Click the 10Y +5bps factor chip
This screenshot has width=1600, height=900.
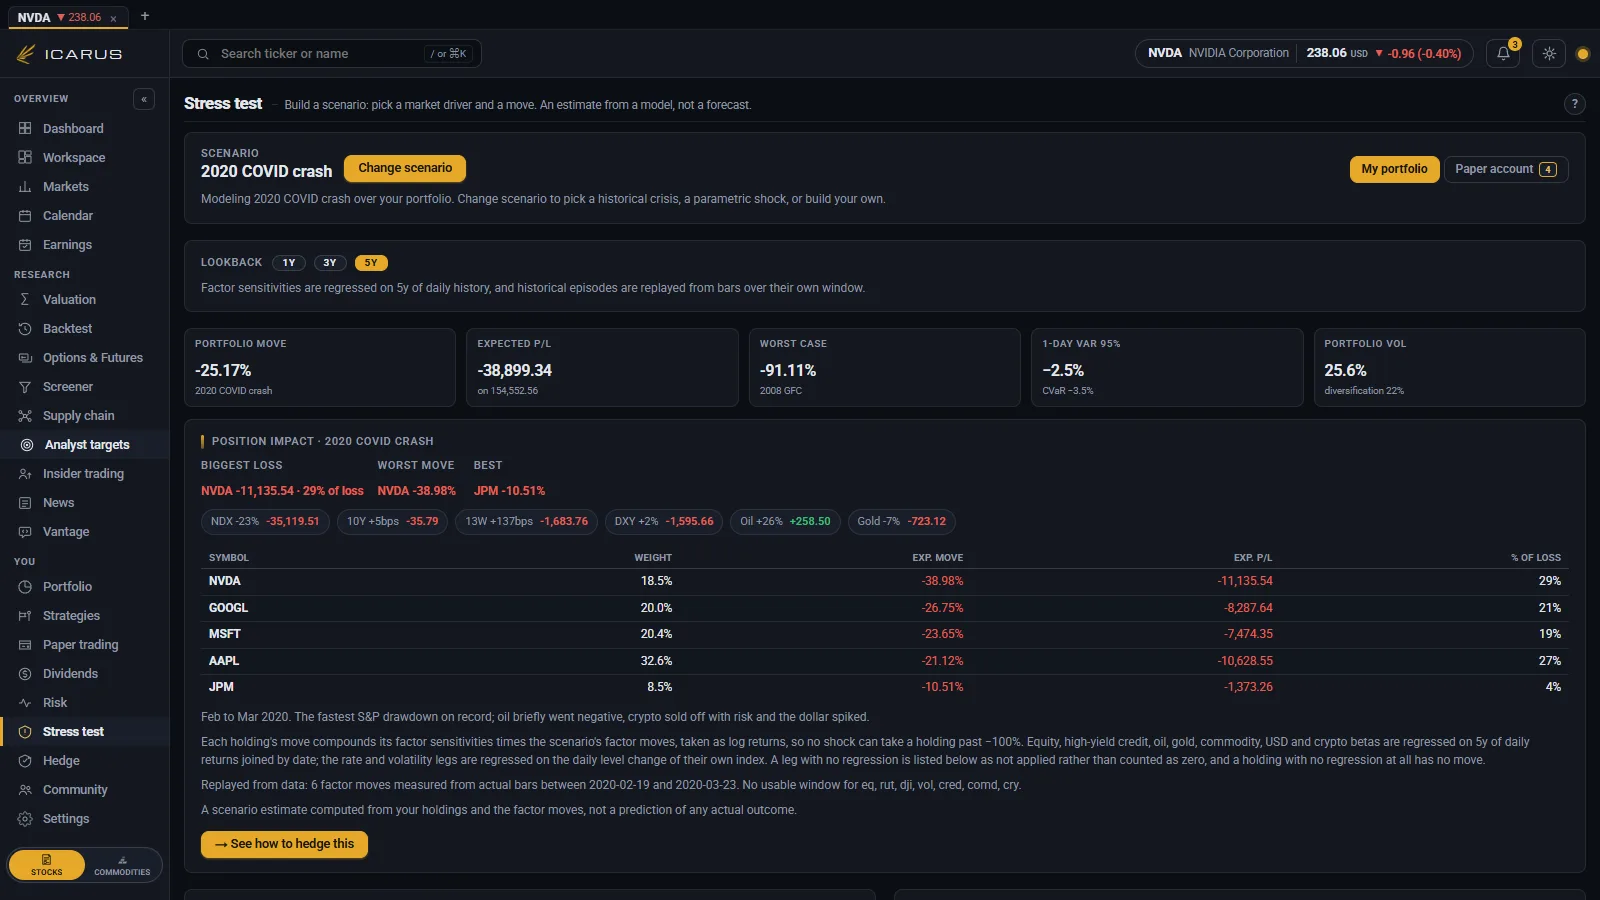coord(392,521)
